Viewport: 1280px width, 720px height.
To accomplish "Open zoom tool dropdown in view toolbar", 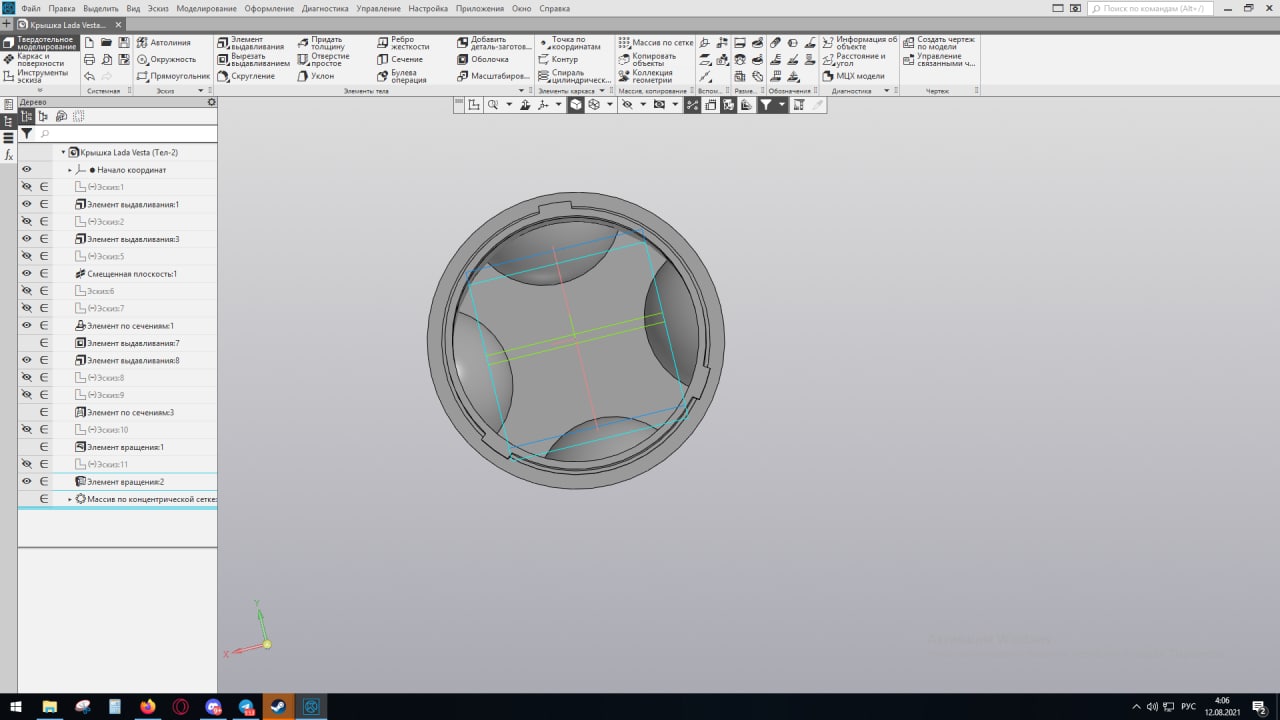I will 508,104.
